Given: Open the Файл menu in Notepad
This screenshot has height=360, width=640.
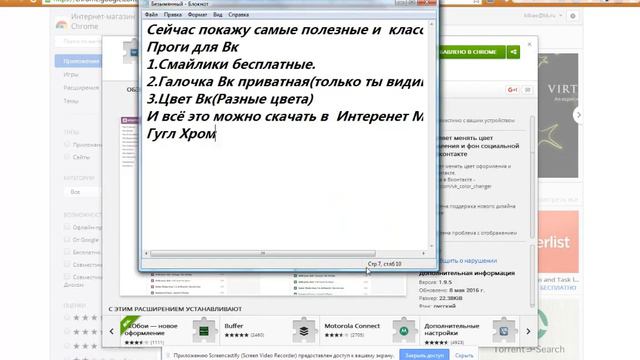Looking at the screenshot, I should 151,15.
